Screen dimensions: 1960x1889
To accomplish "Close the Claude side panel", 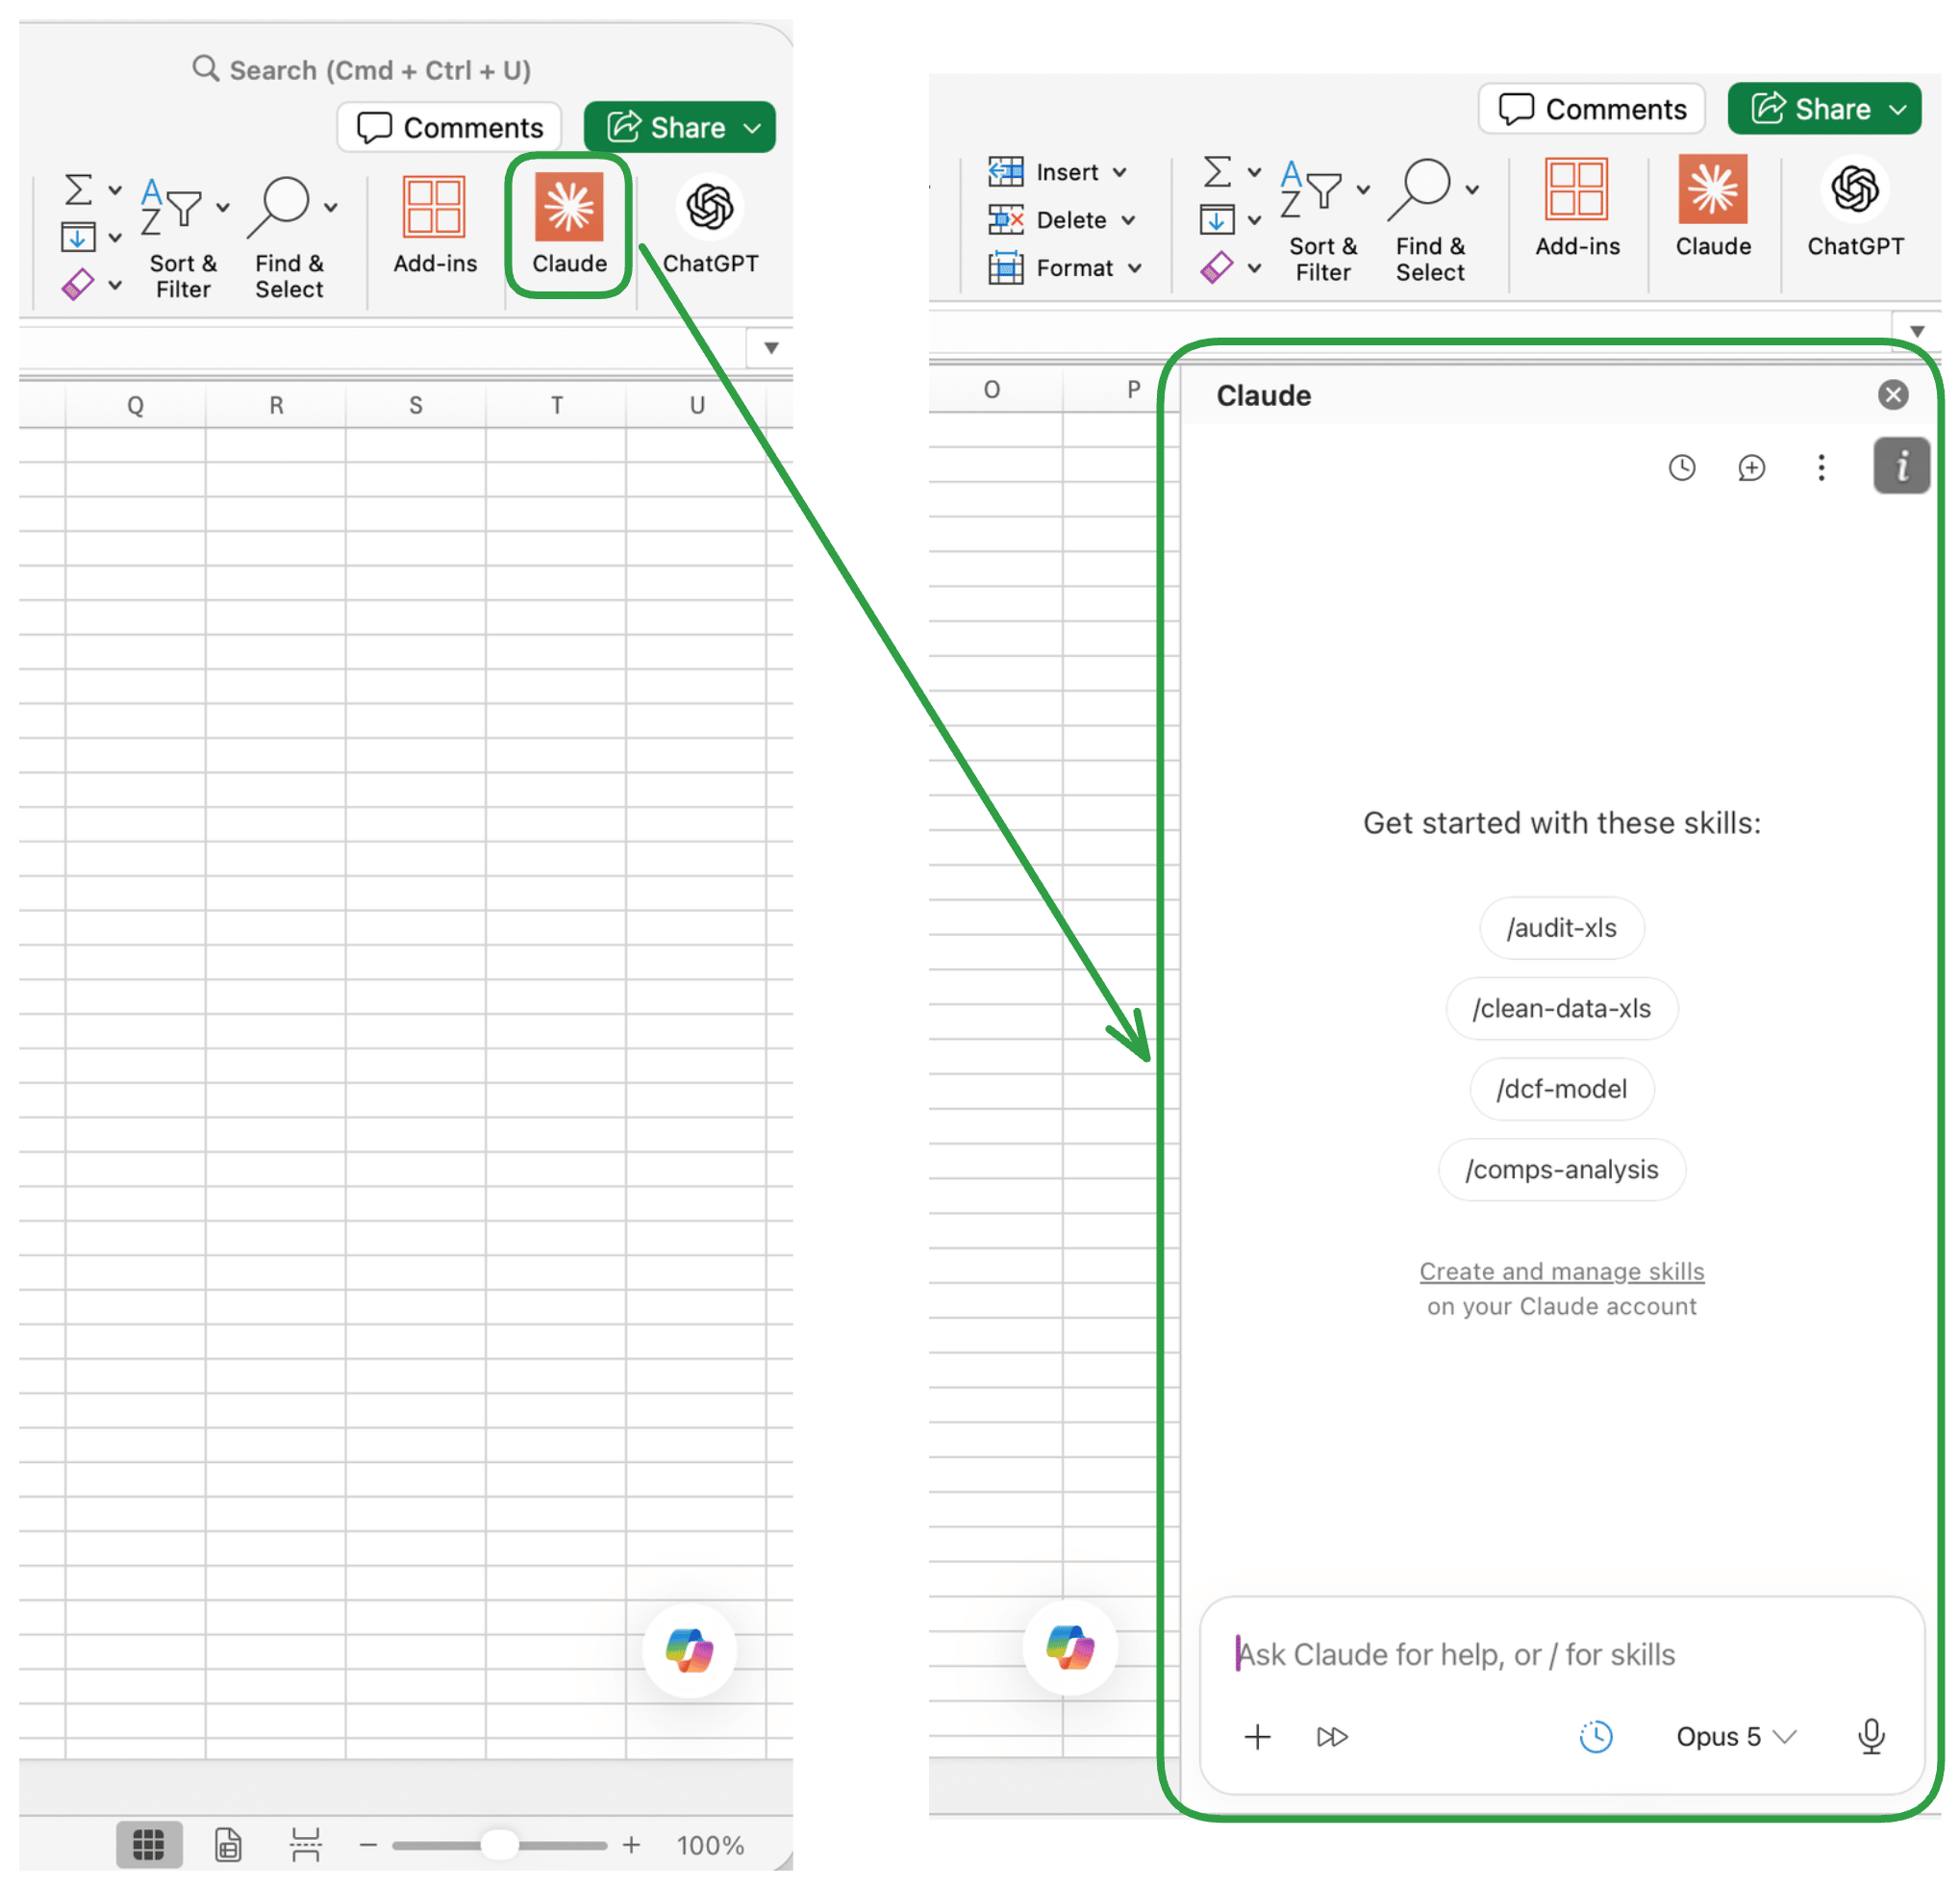I will 1892,394.
